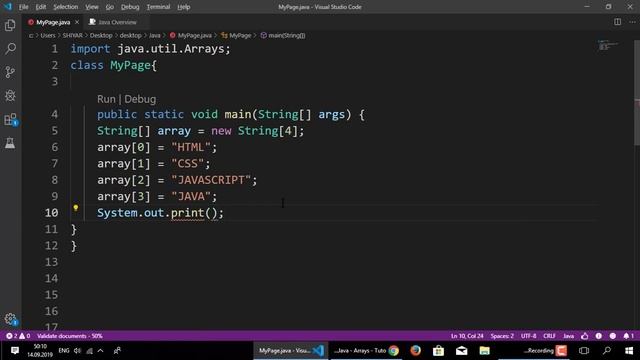Click the volume speaker tray icon
Image resolution: width=640 pixels, height=360 pixels.
point(78,350)
